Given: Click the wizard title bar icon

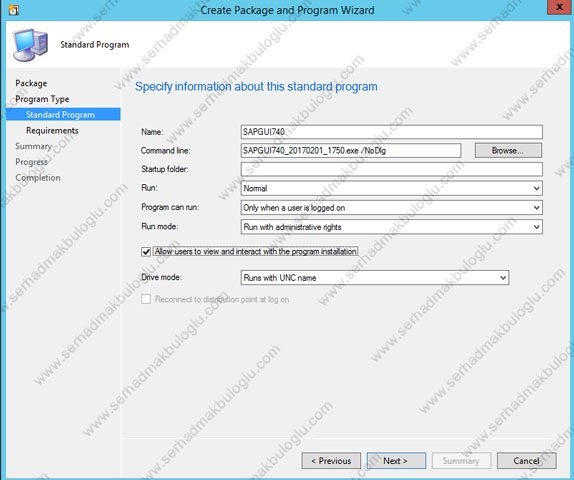Looking at the screenshot, I should point(14,10).
